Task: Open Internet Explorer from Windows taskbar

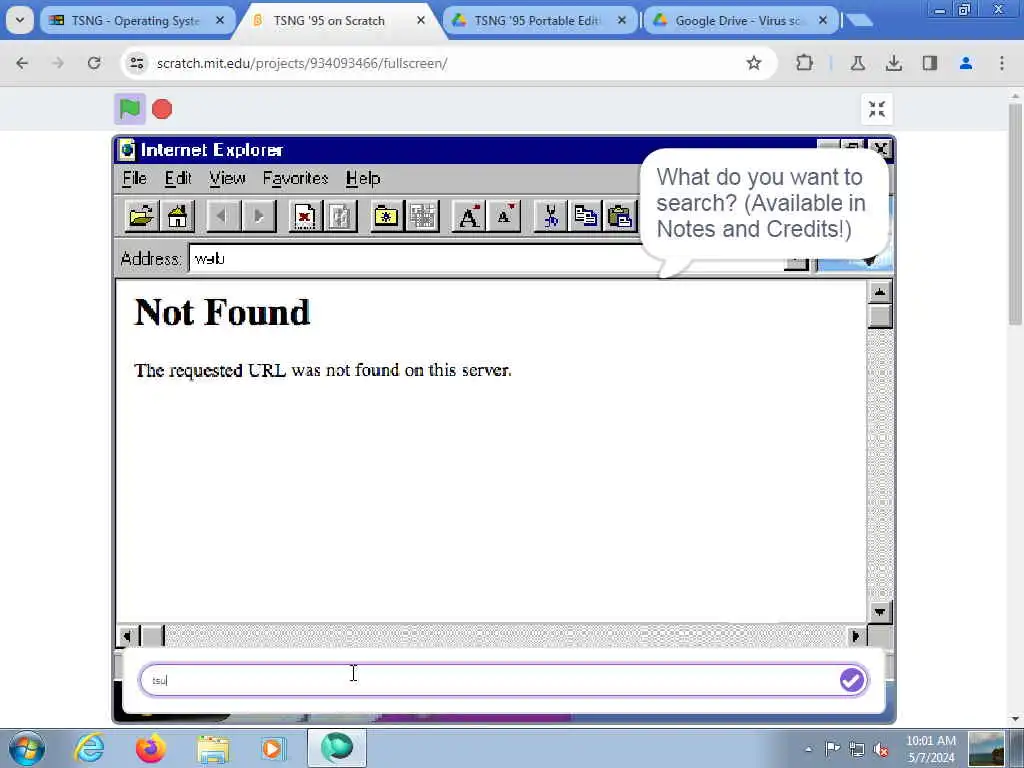Action: point(89,748)
